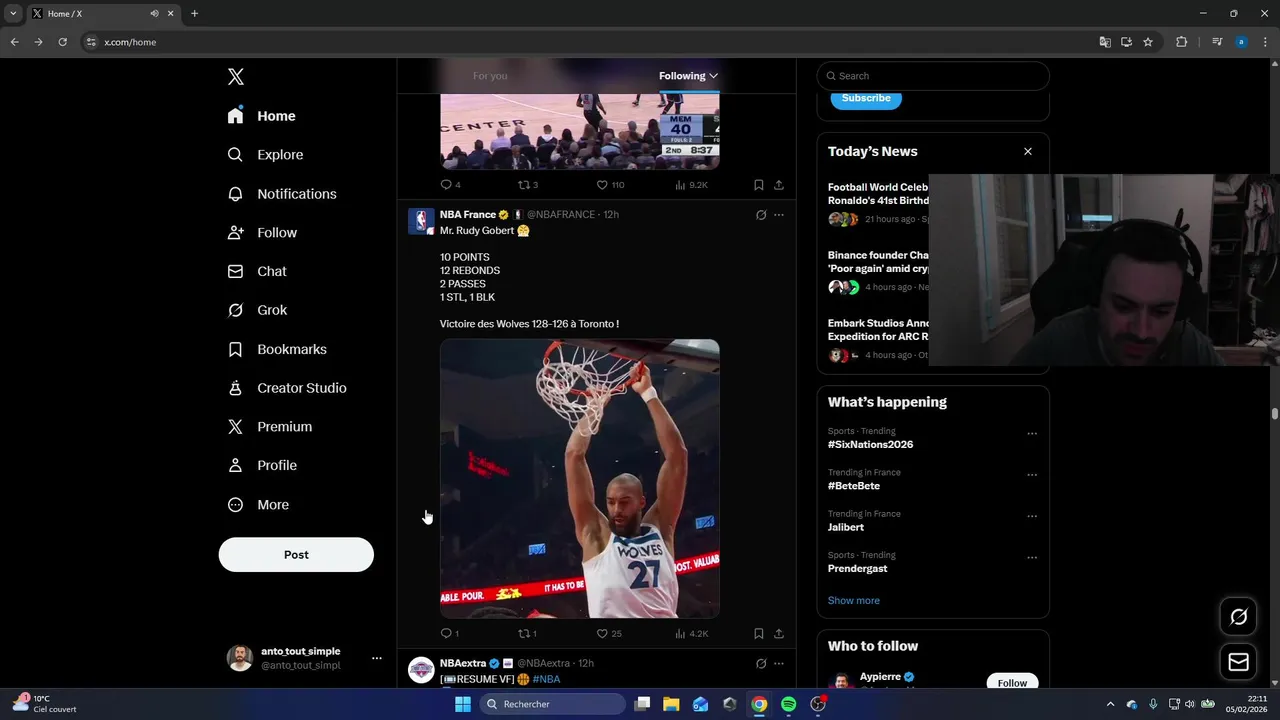
Task: Reply to the post with 4 replies
Action: (x=446, y=185)
